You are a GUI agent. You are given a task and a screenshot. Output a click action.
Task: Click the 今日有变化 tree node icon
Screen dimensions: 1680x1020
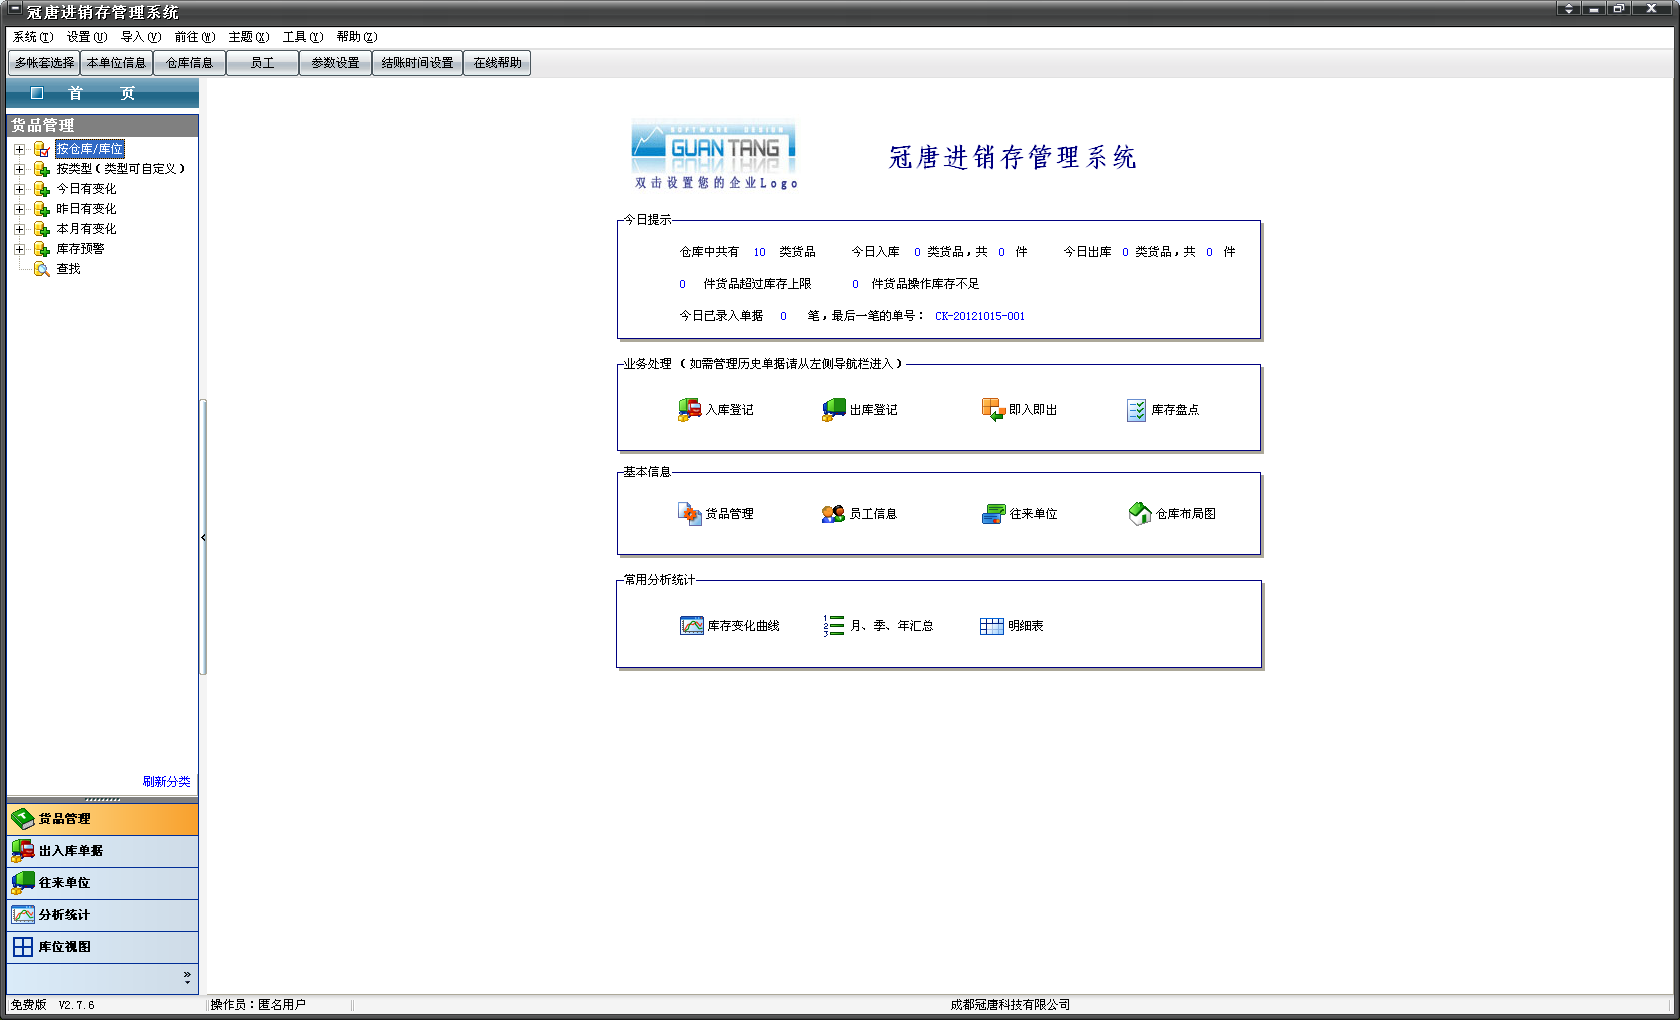[42, 189]
